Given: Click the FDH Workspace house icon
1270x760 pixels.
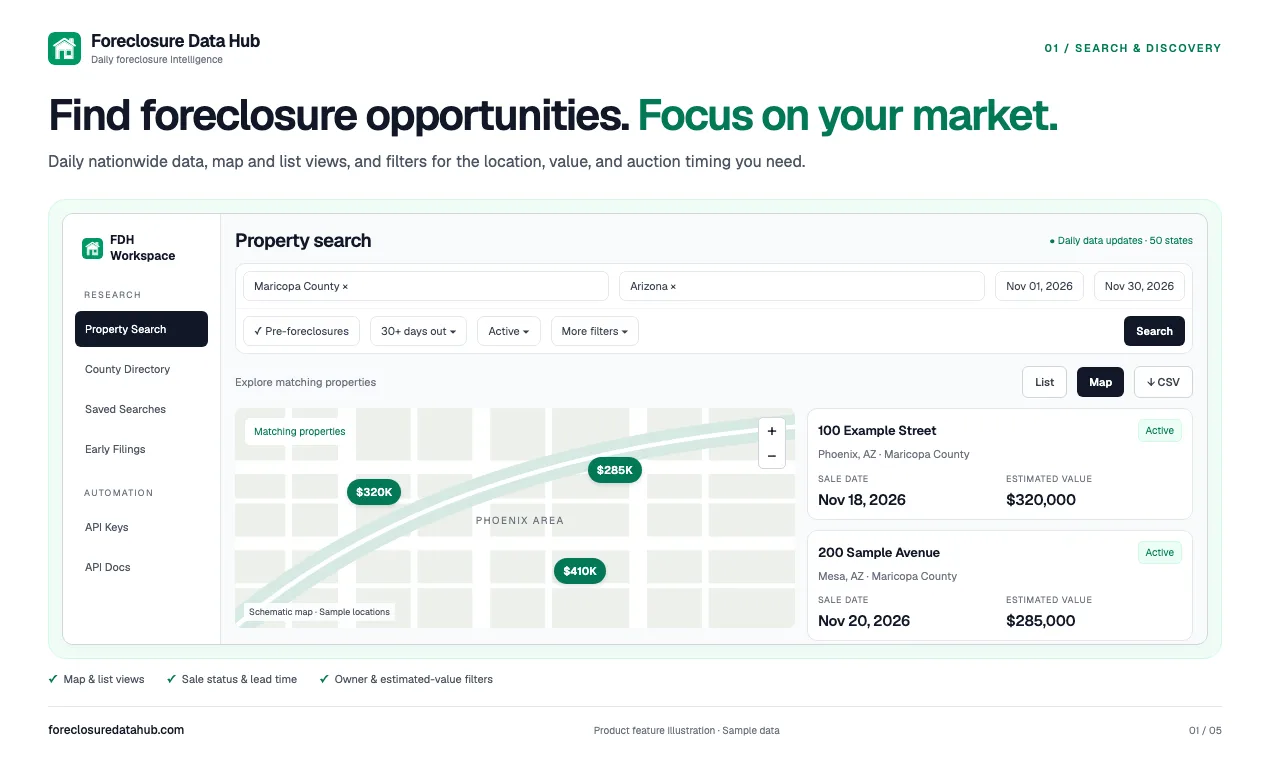Looking at the screenshot, I should (x=92, y=248).
